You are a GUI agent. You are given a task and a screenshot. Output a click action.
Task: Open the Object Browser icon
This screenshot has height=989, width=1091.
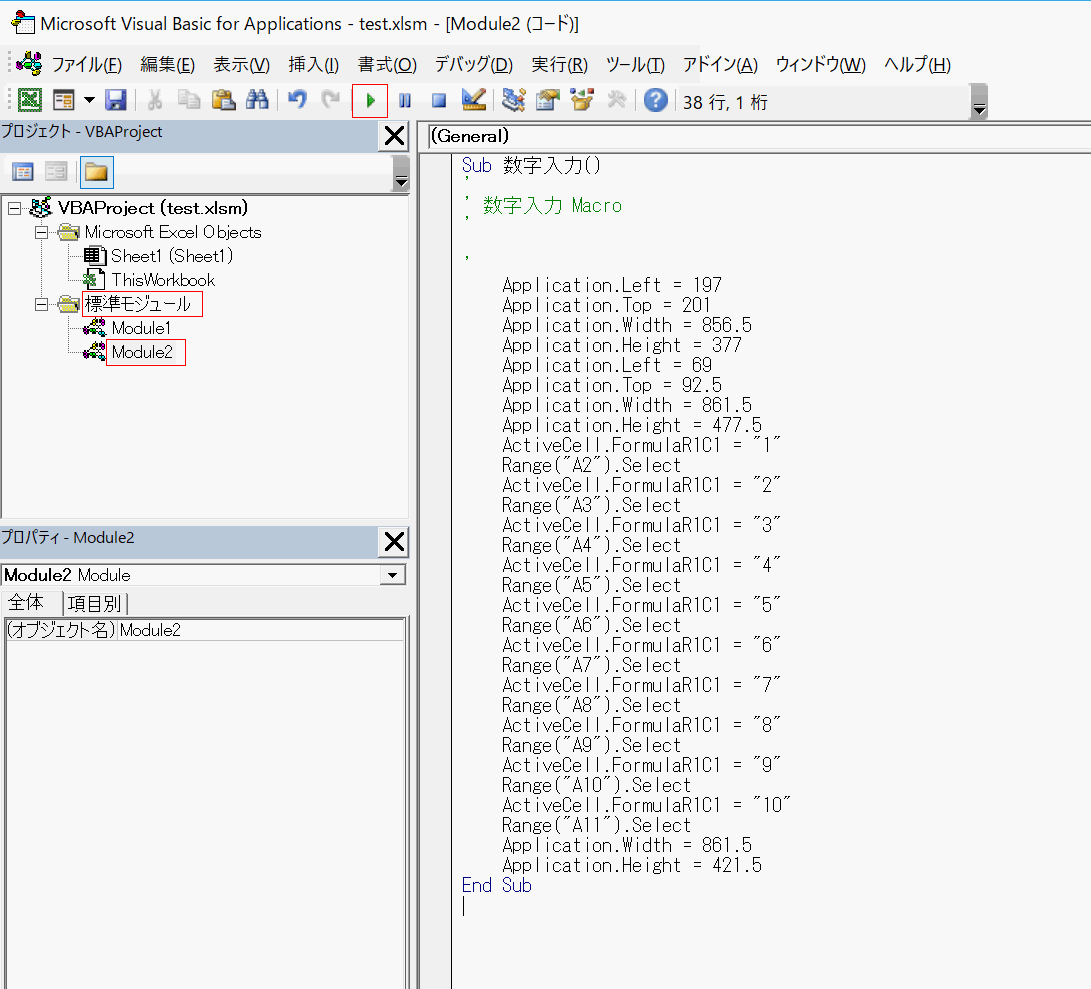tap(582, 101)
